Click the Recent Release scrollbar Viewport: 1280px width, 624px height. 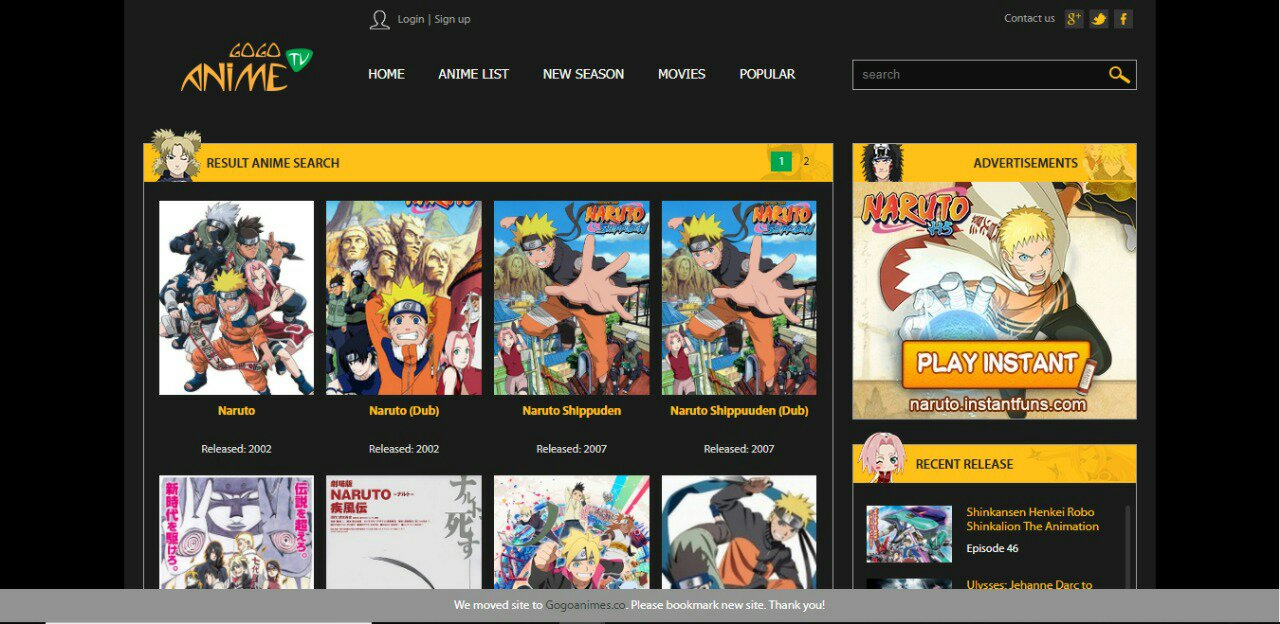[x=1128, y=546]
